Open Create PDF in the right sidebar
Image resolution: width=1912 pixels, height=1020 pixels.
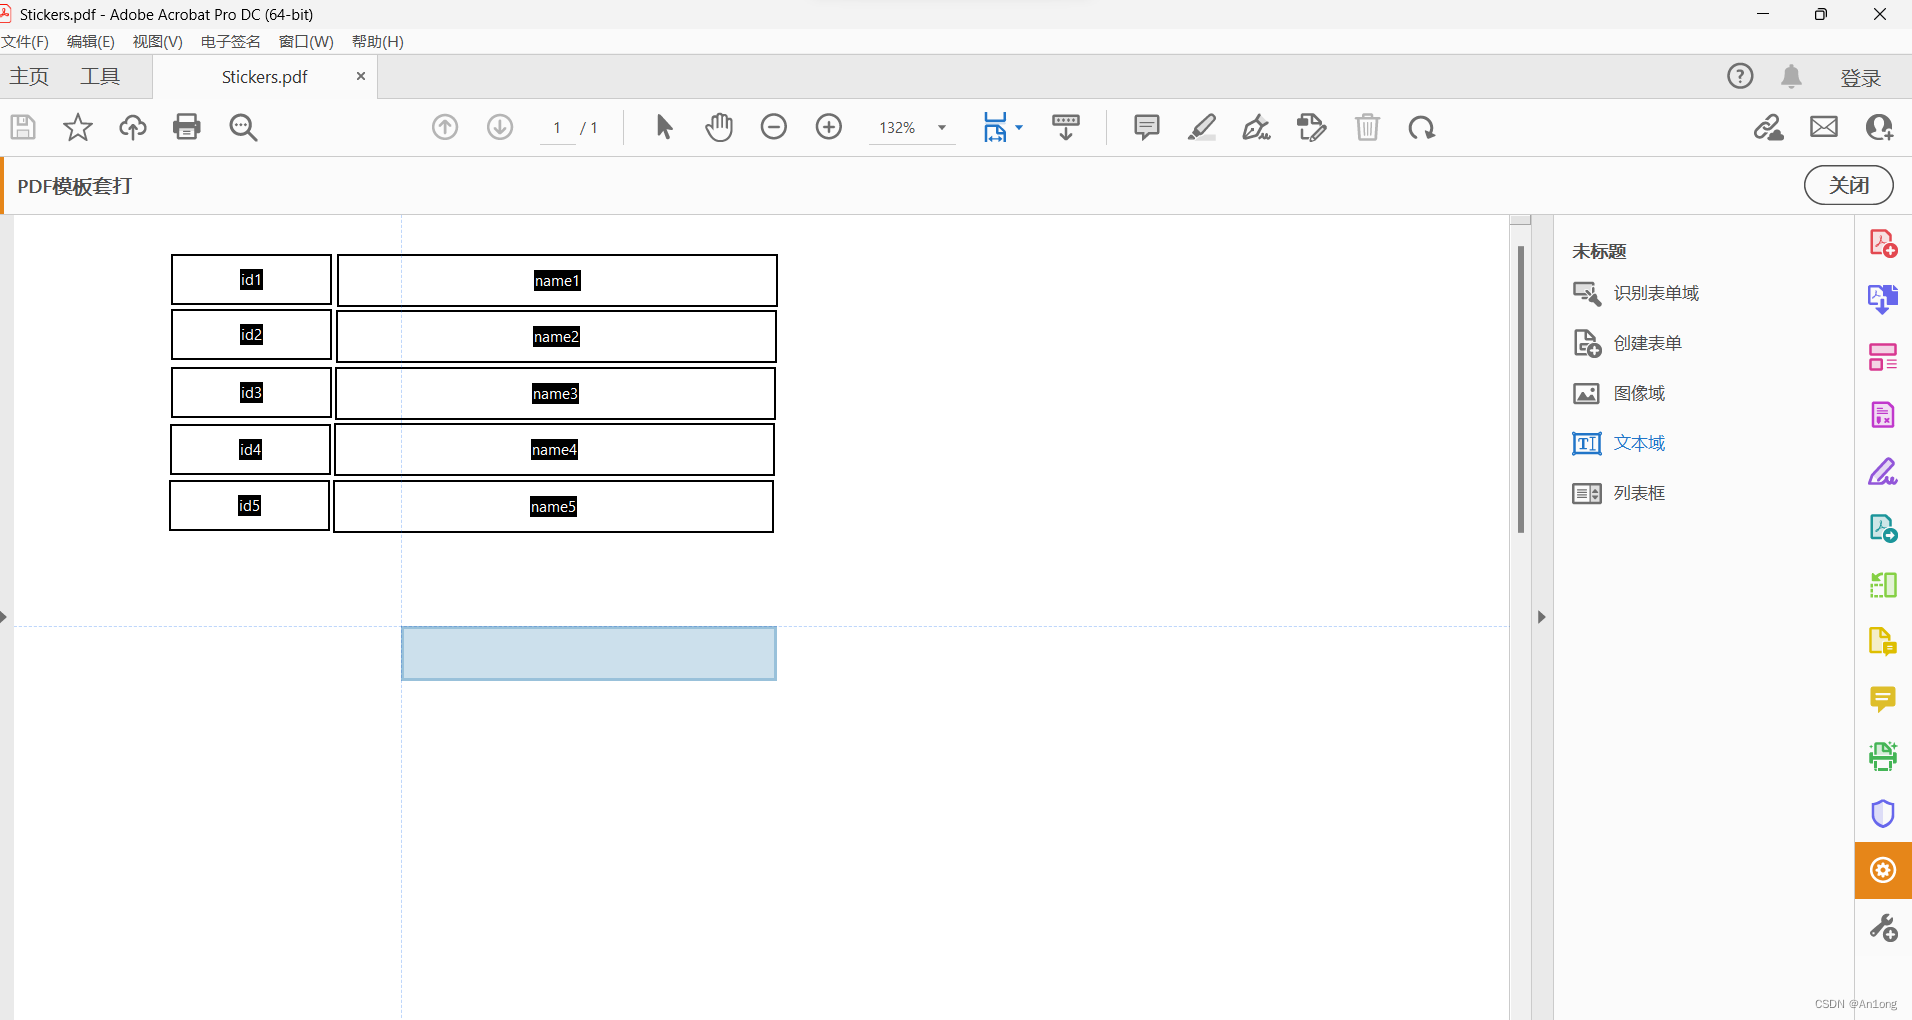pyautogui.click(x=1883, y=243)
